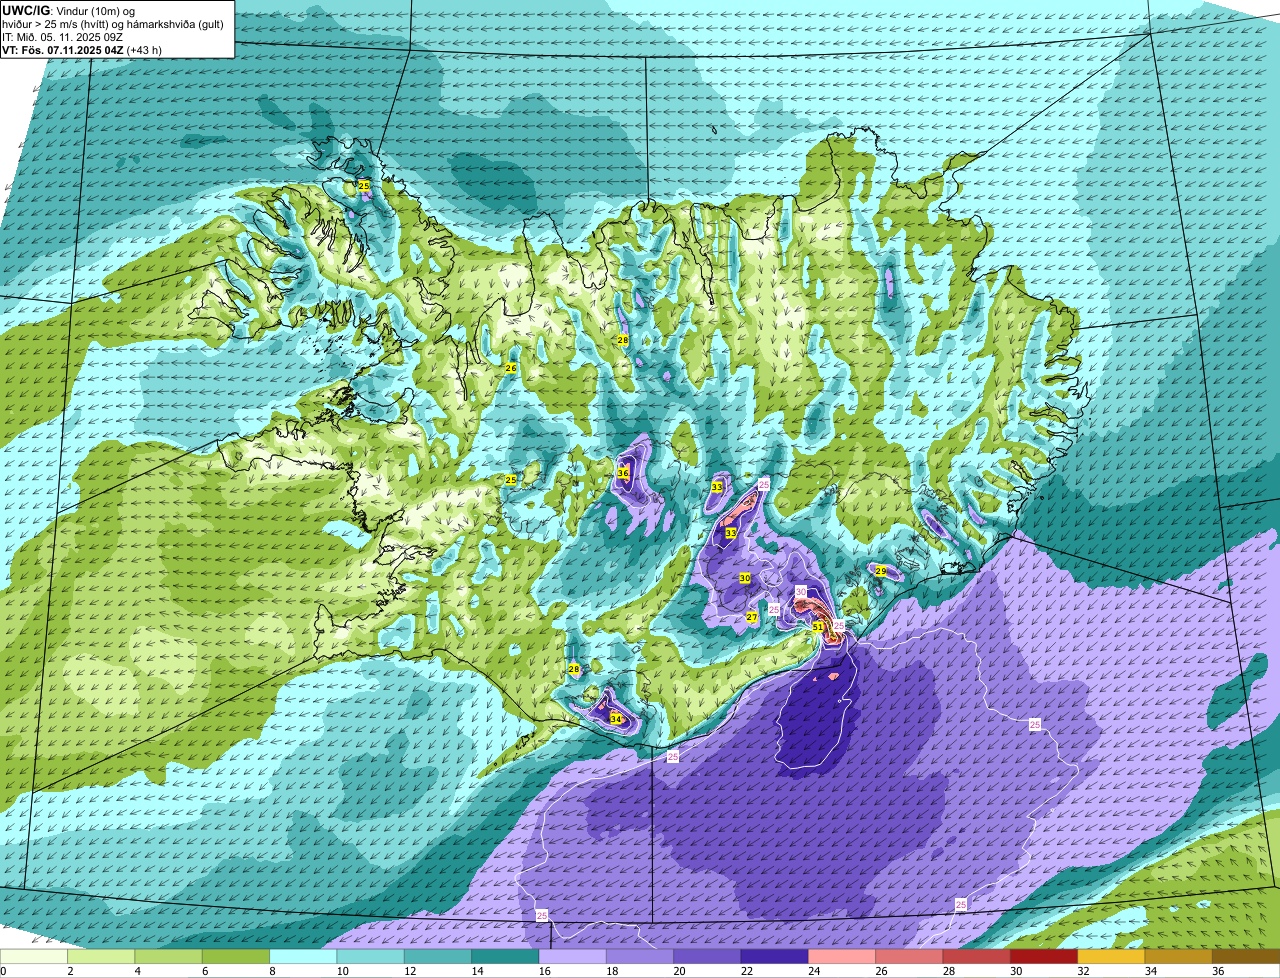Pick the 24–26 m/s pink legend swatch
Screen dimensions: 1280x978
[841, 957]
